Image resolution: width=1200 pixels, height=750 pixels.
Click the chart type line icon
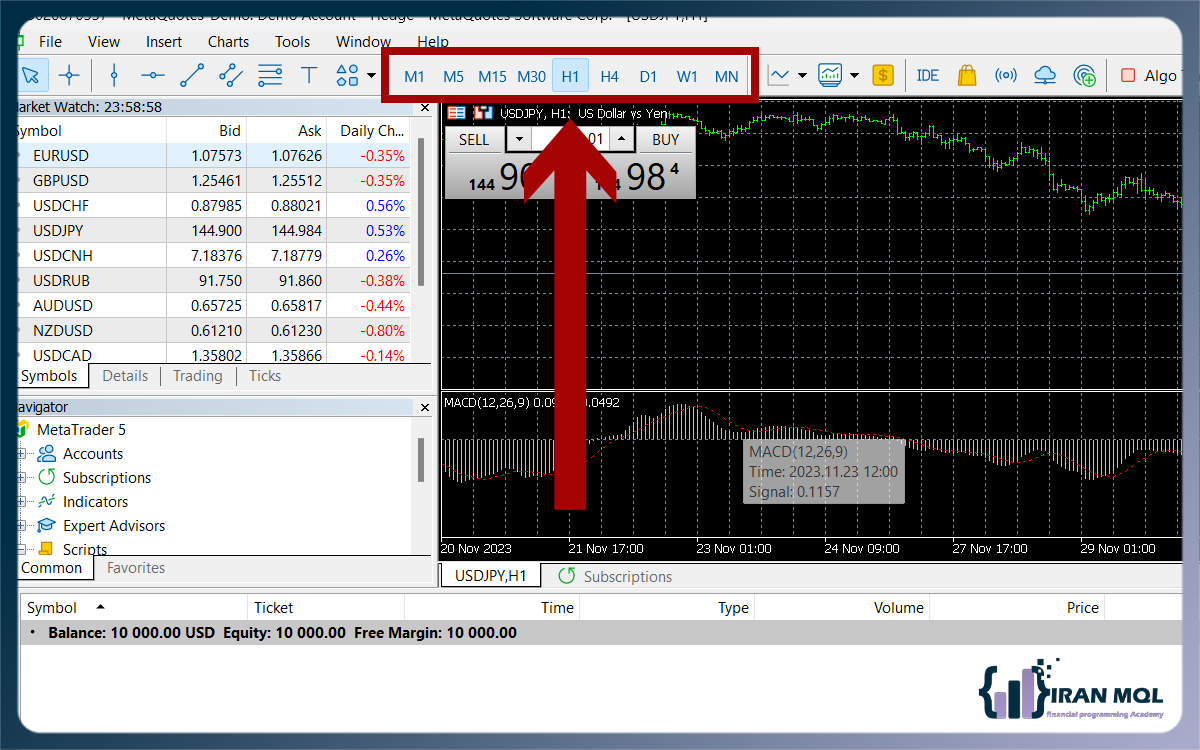779,75
